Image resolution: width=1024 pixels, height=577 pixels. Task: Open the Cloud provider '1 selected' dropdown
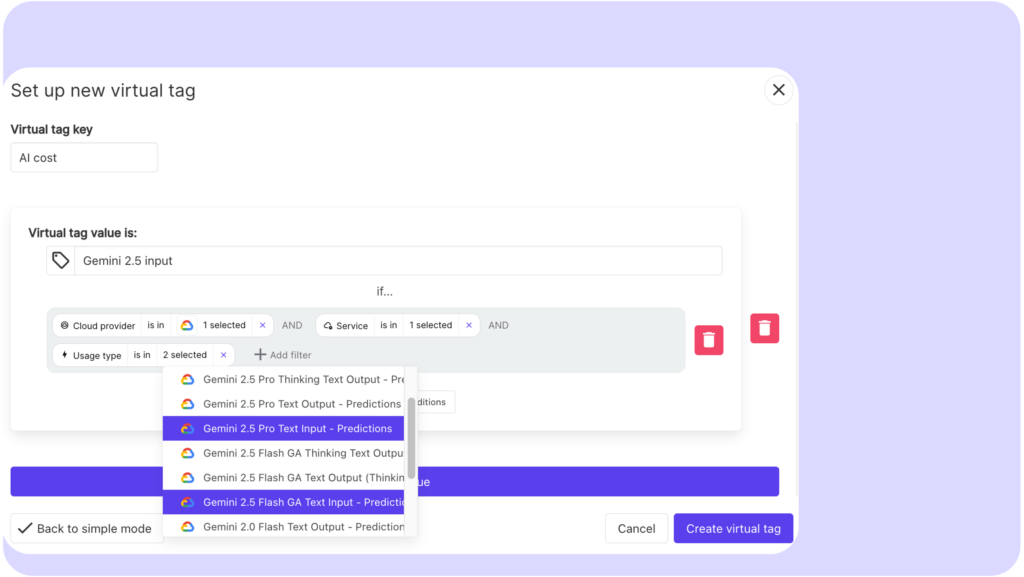222,325
